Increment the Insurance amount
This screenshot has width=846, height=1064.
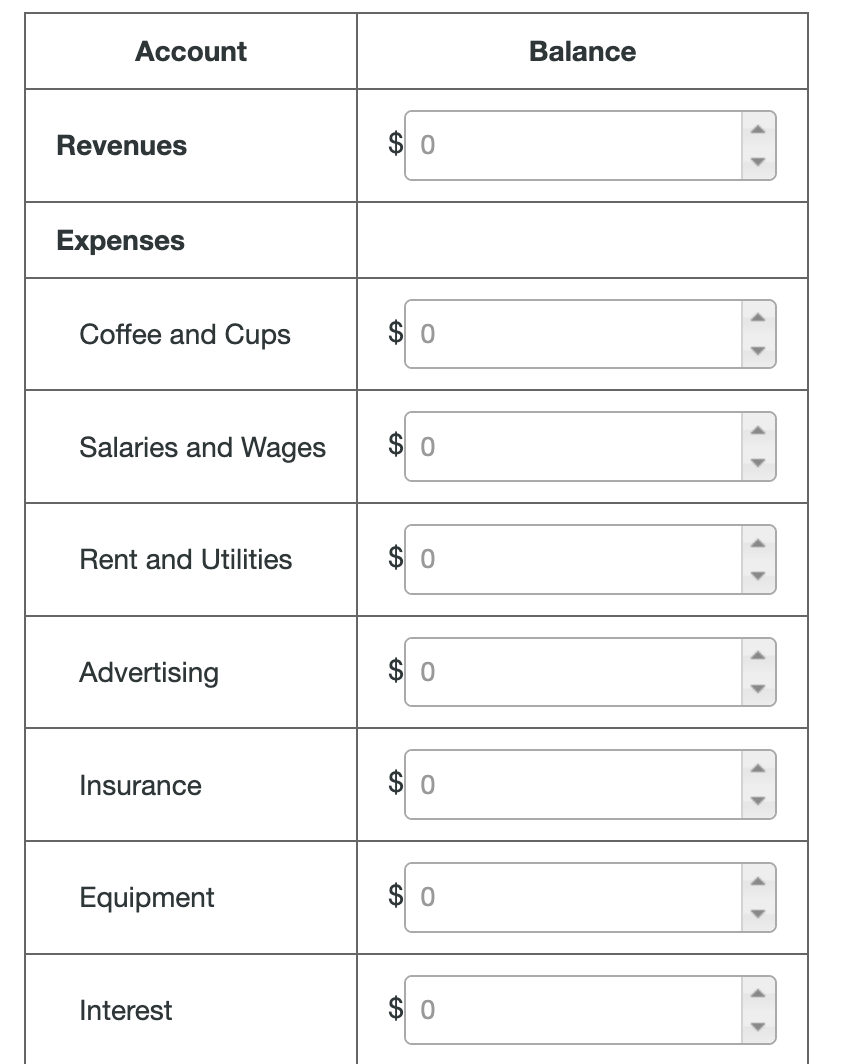tap(758, 767)
